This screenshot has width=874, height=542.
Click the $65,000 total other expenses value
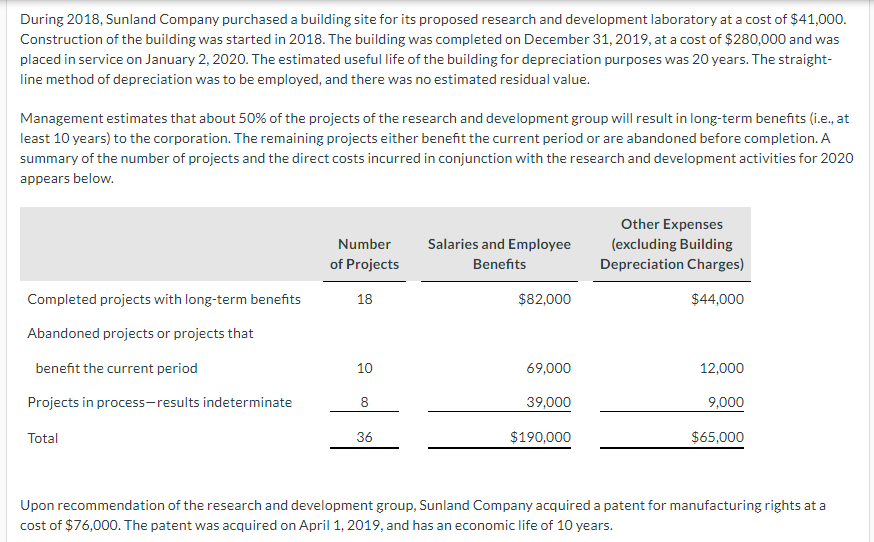(717, 437)
